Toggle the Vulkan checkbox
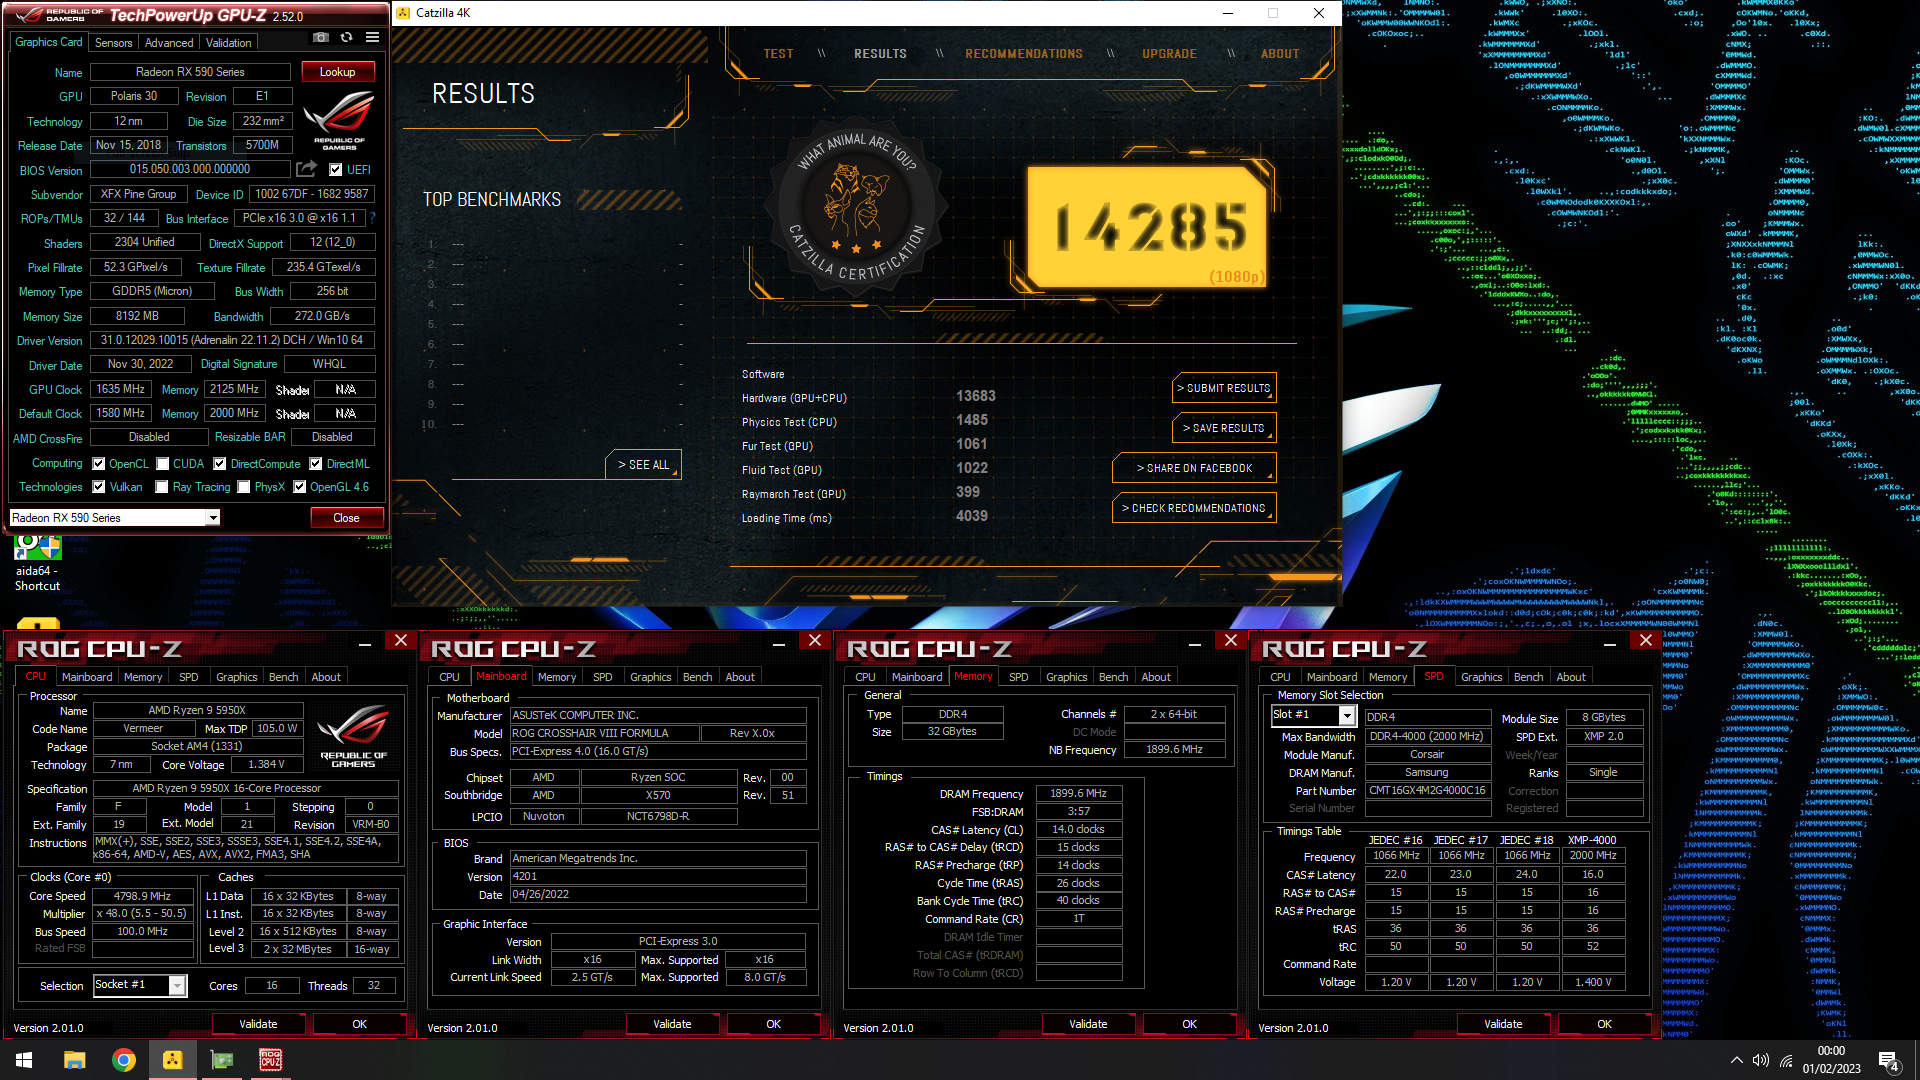The image size is (1920, 1080). (99, 487)
